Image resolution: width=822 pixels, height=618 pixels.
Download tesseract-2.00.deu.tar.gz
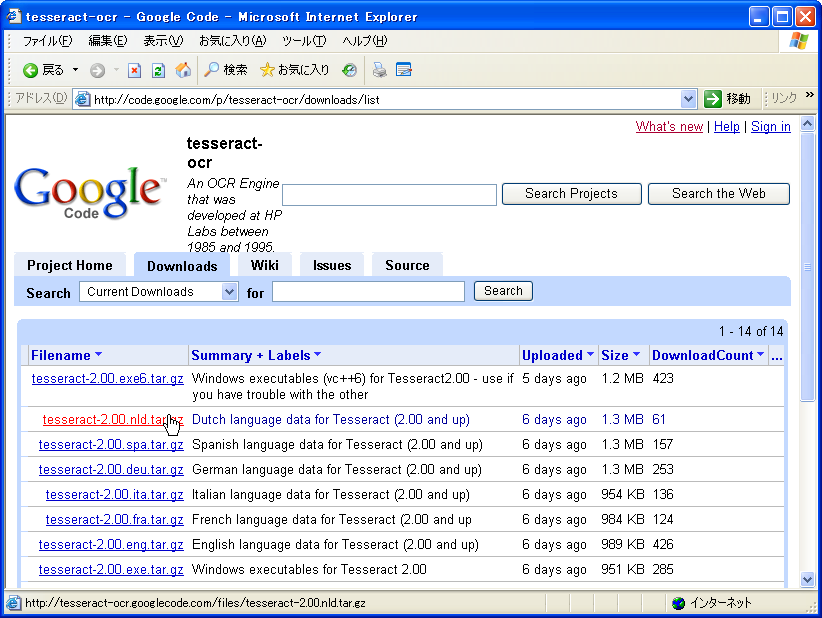(111, 469)
